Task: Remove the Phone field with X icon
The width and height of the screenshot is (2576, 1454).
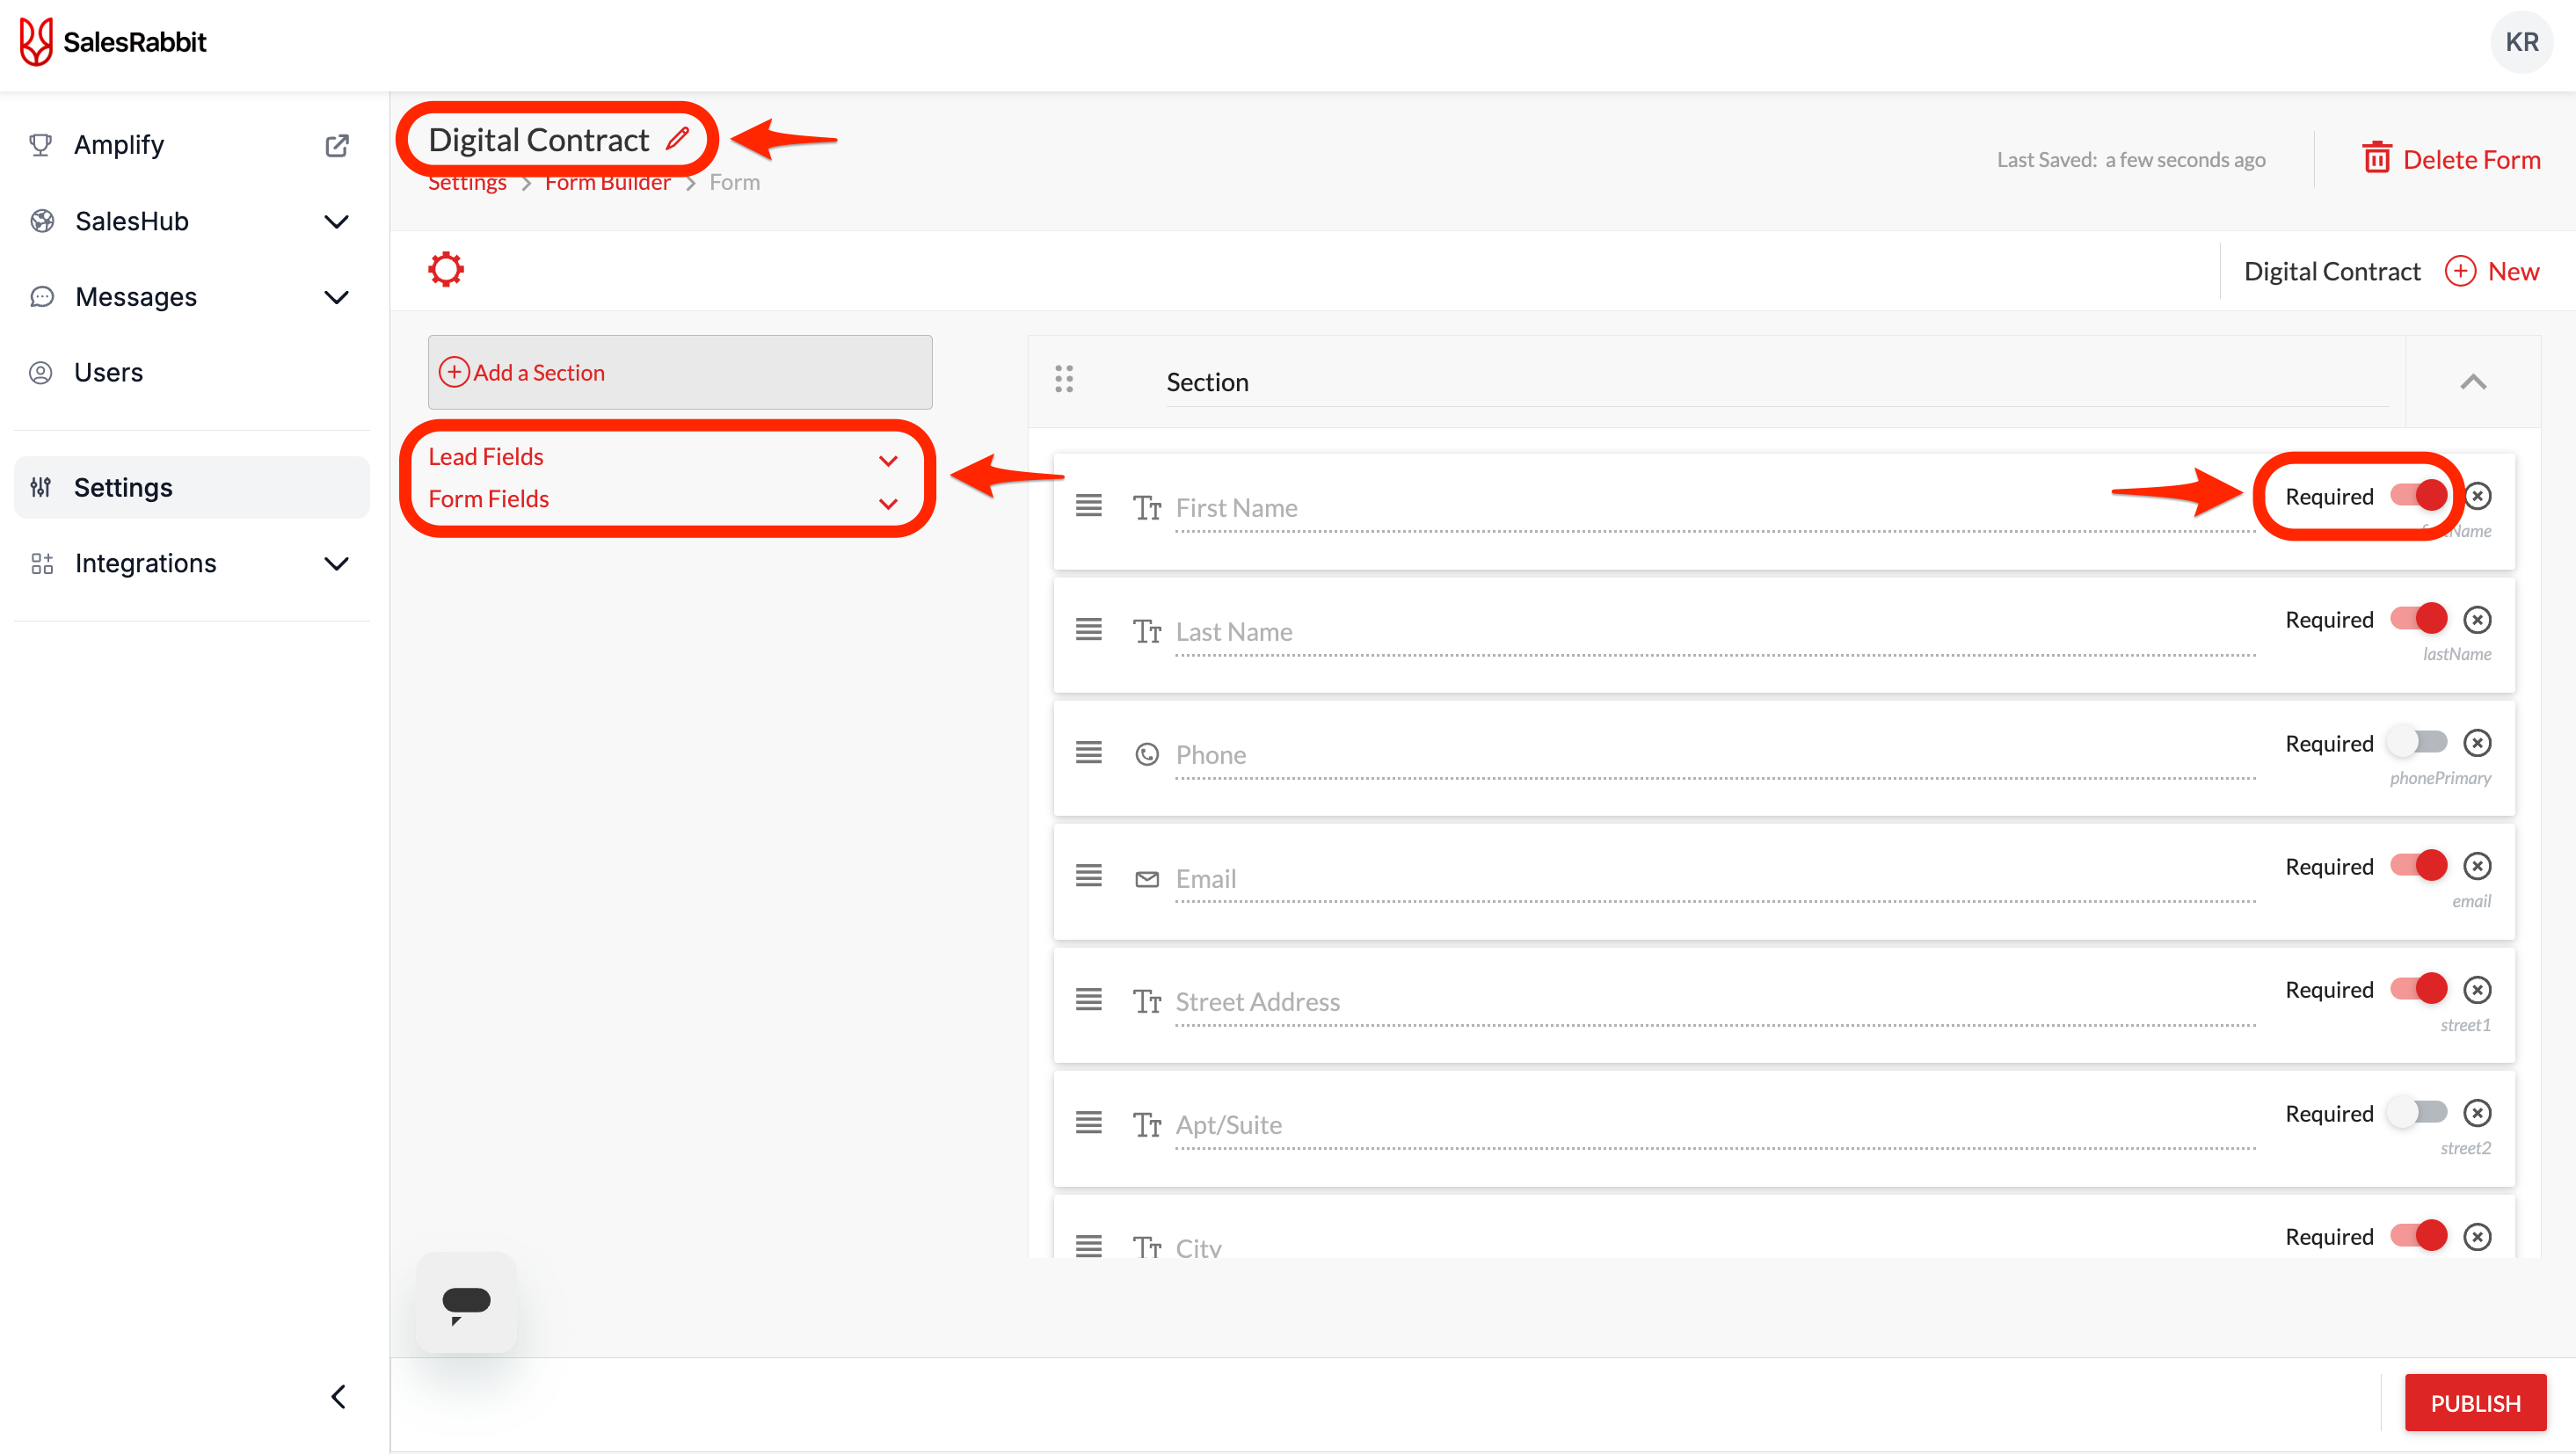Action: (x=2477, y=743)
